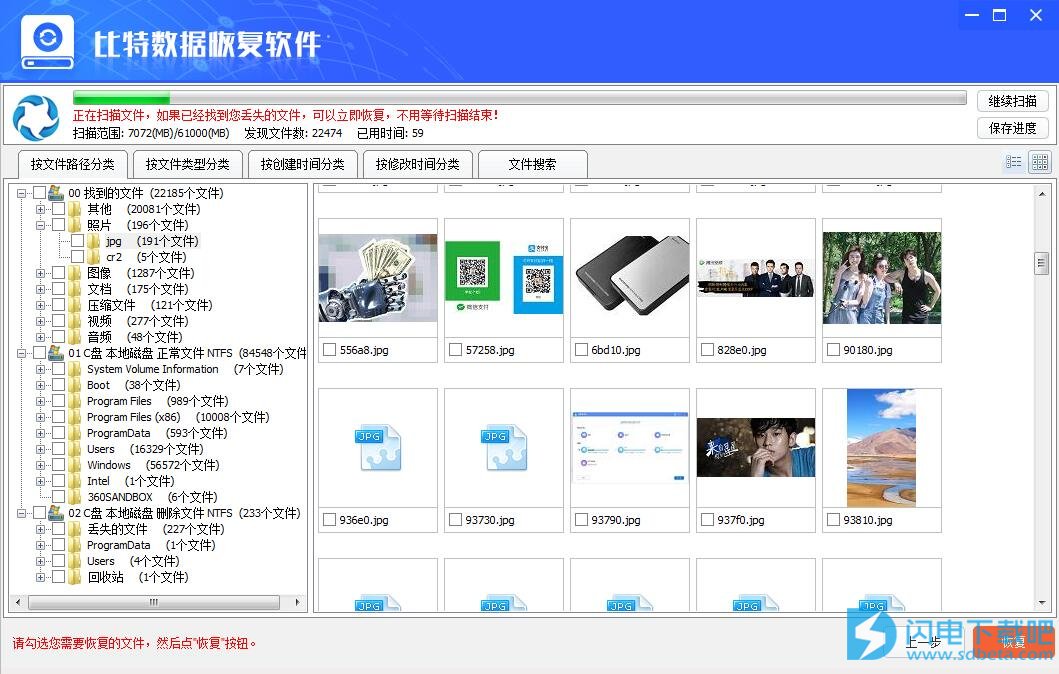Expand the 视频 folder node
The width and height of the screenshot is (1059, 674).
[41, 321]
